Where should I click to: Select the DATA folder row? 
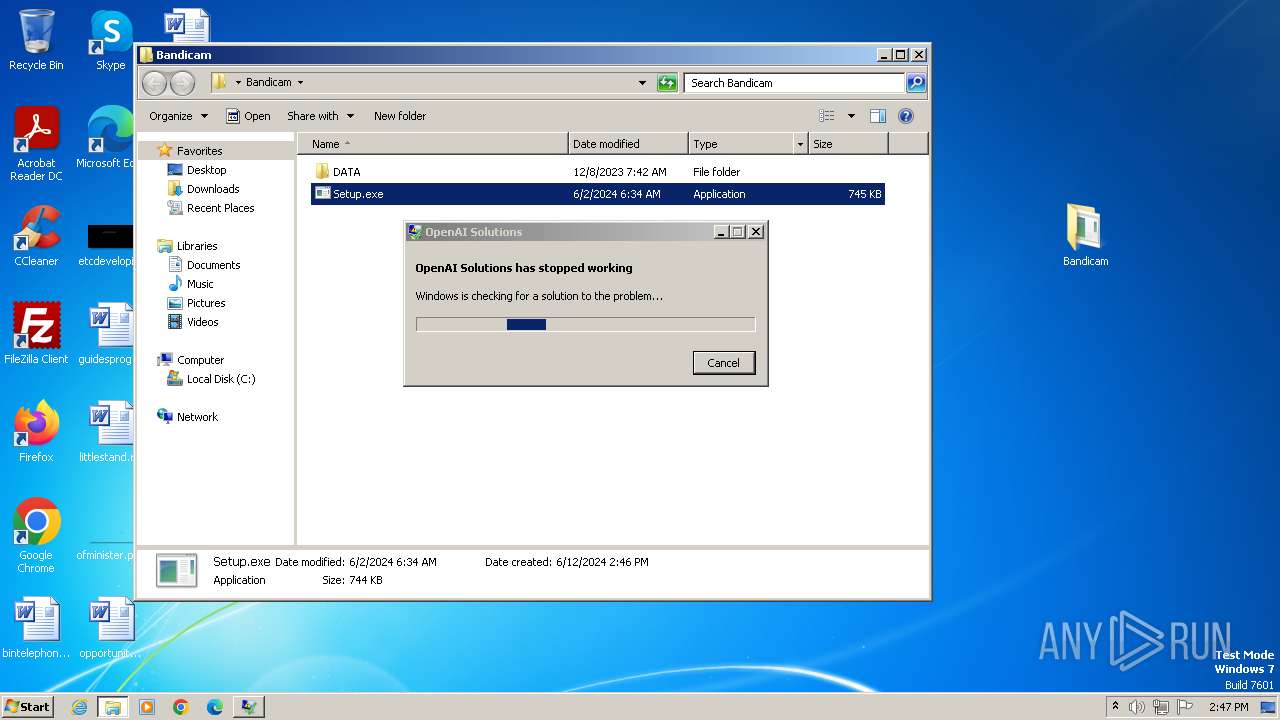(598, 172)
